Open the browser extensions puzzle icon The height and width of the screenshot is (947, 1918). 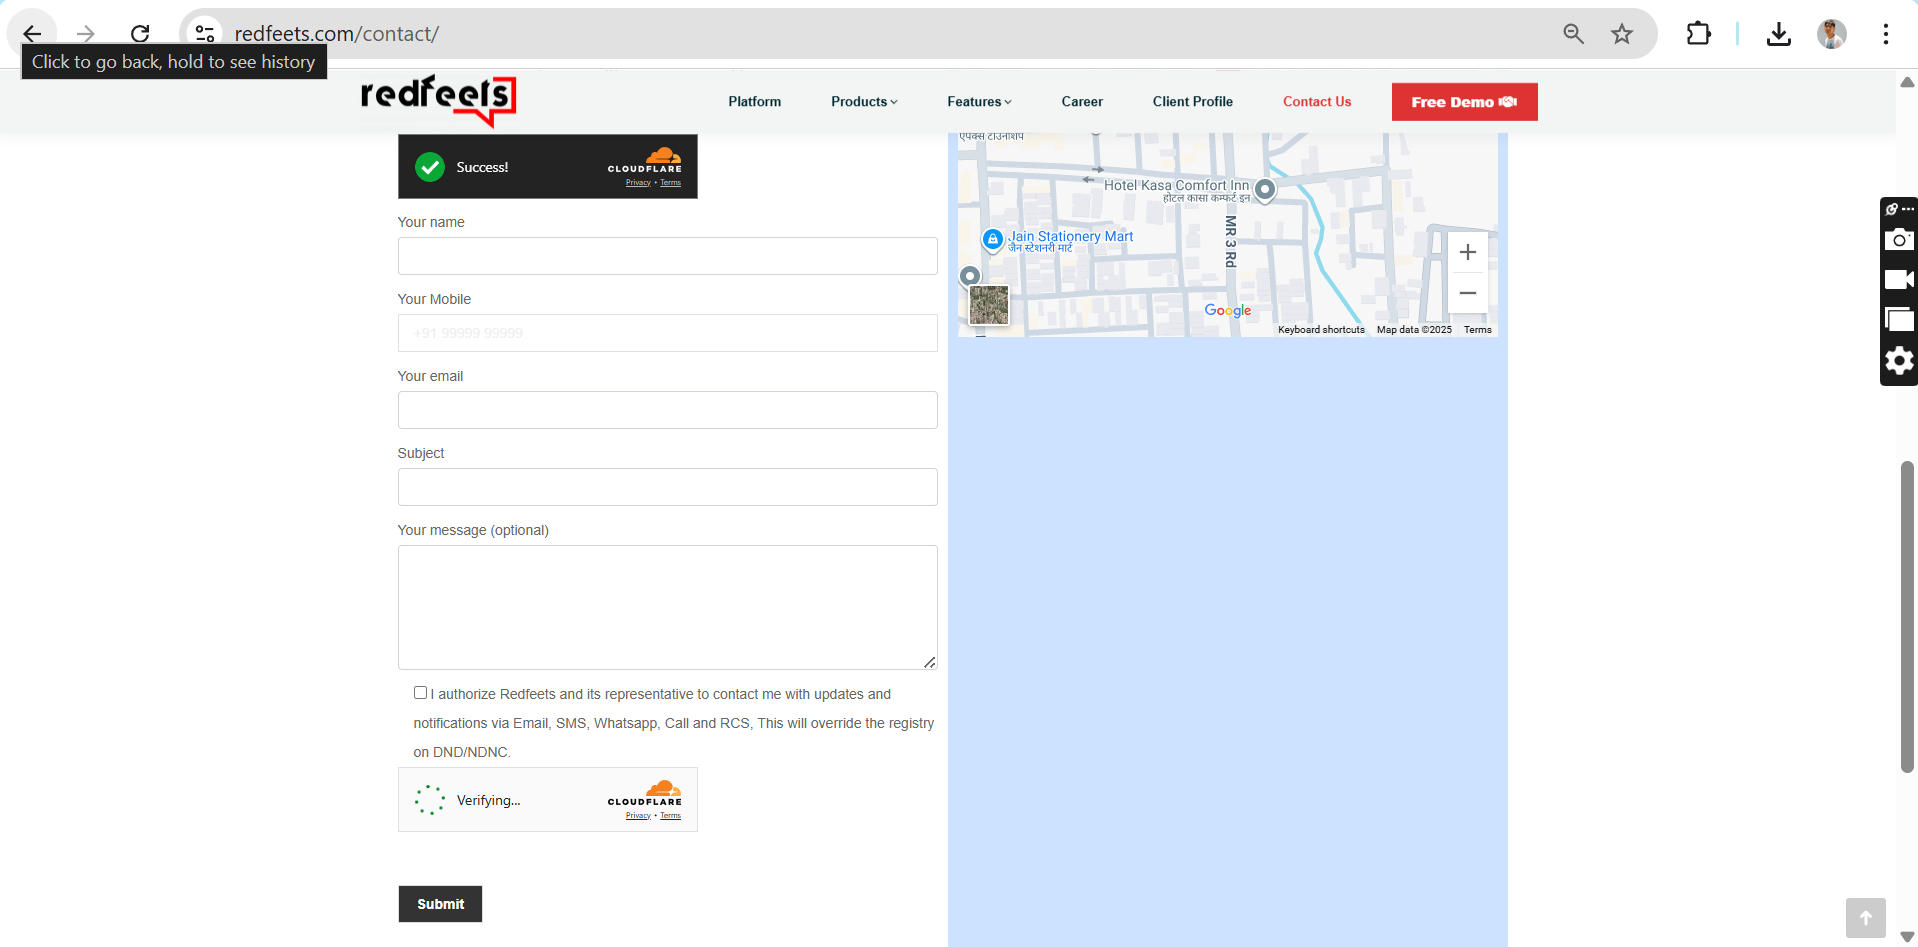click(1698, 34)
